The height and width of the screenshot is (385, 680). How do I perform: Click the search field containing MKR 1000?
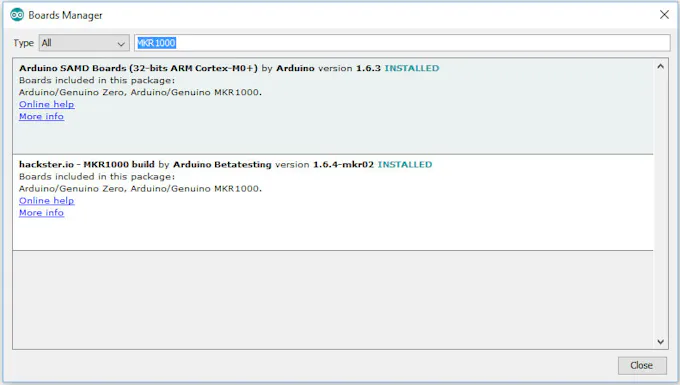click(x=402, y=43)
